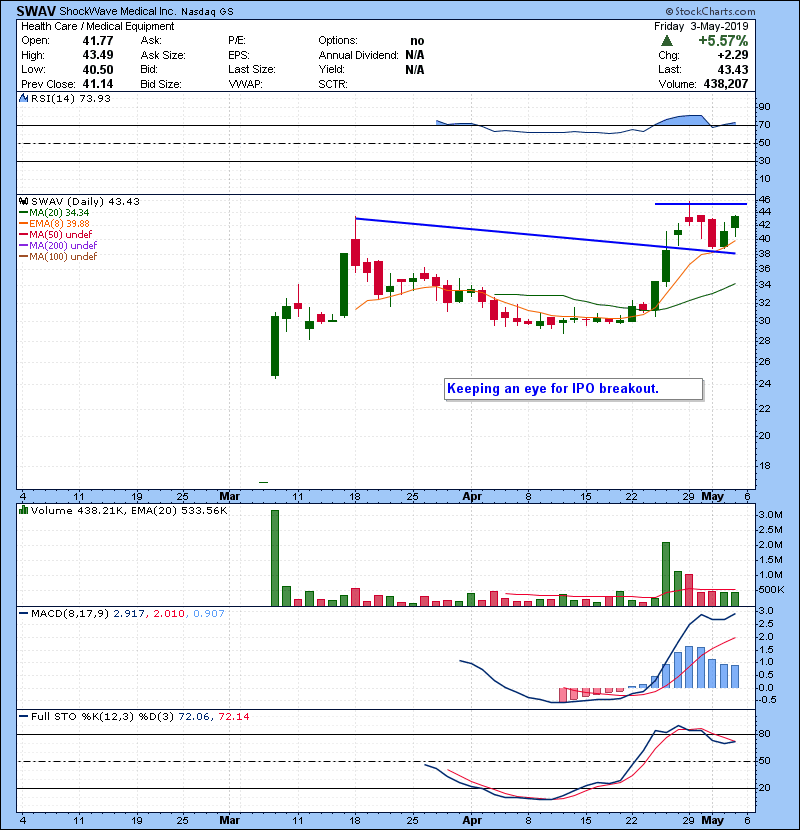Click Health Care / Medical Equipment sector text
This screenshot has width=800, height=830.
97,26
